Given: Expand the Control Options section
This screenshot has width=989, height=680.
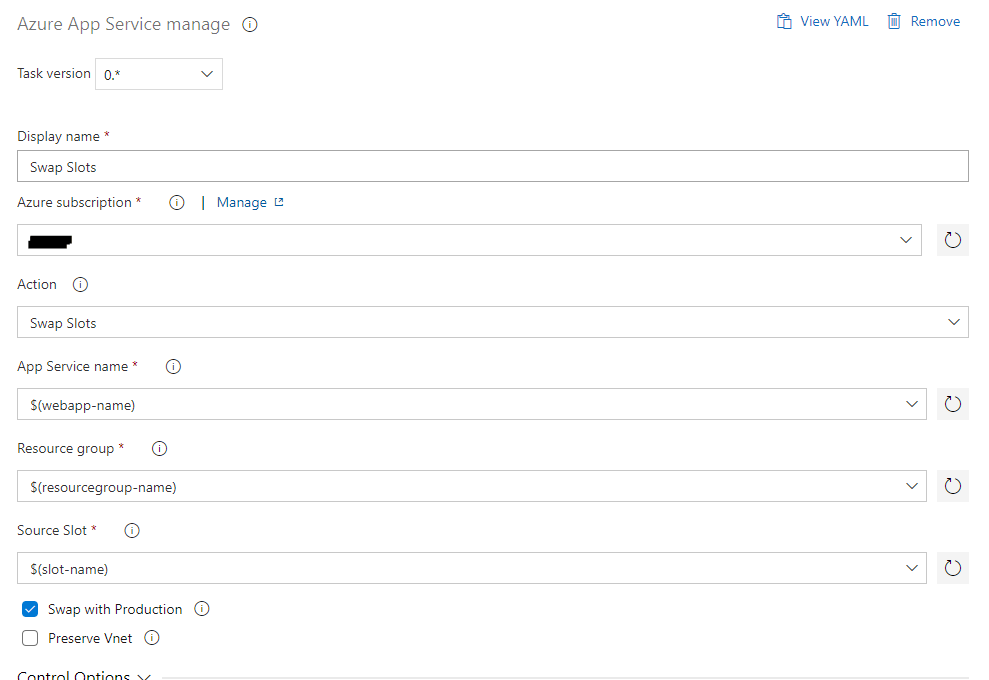Looking at the screenshot, I should (x=84, y=676).
